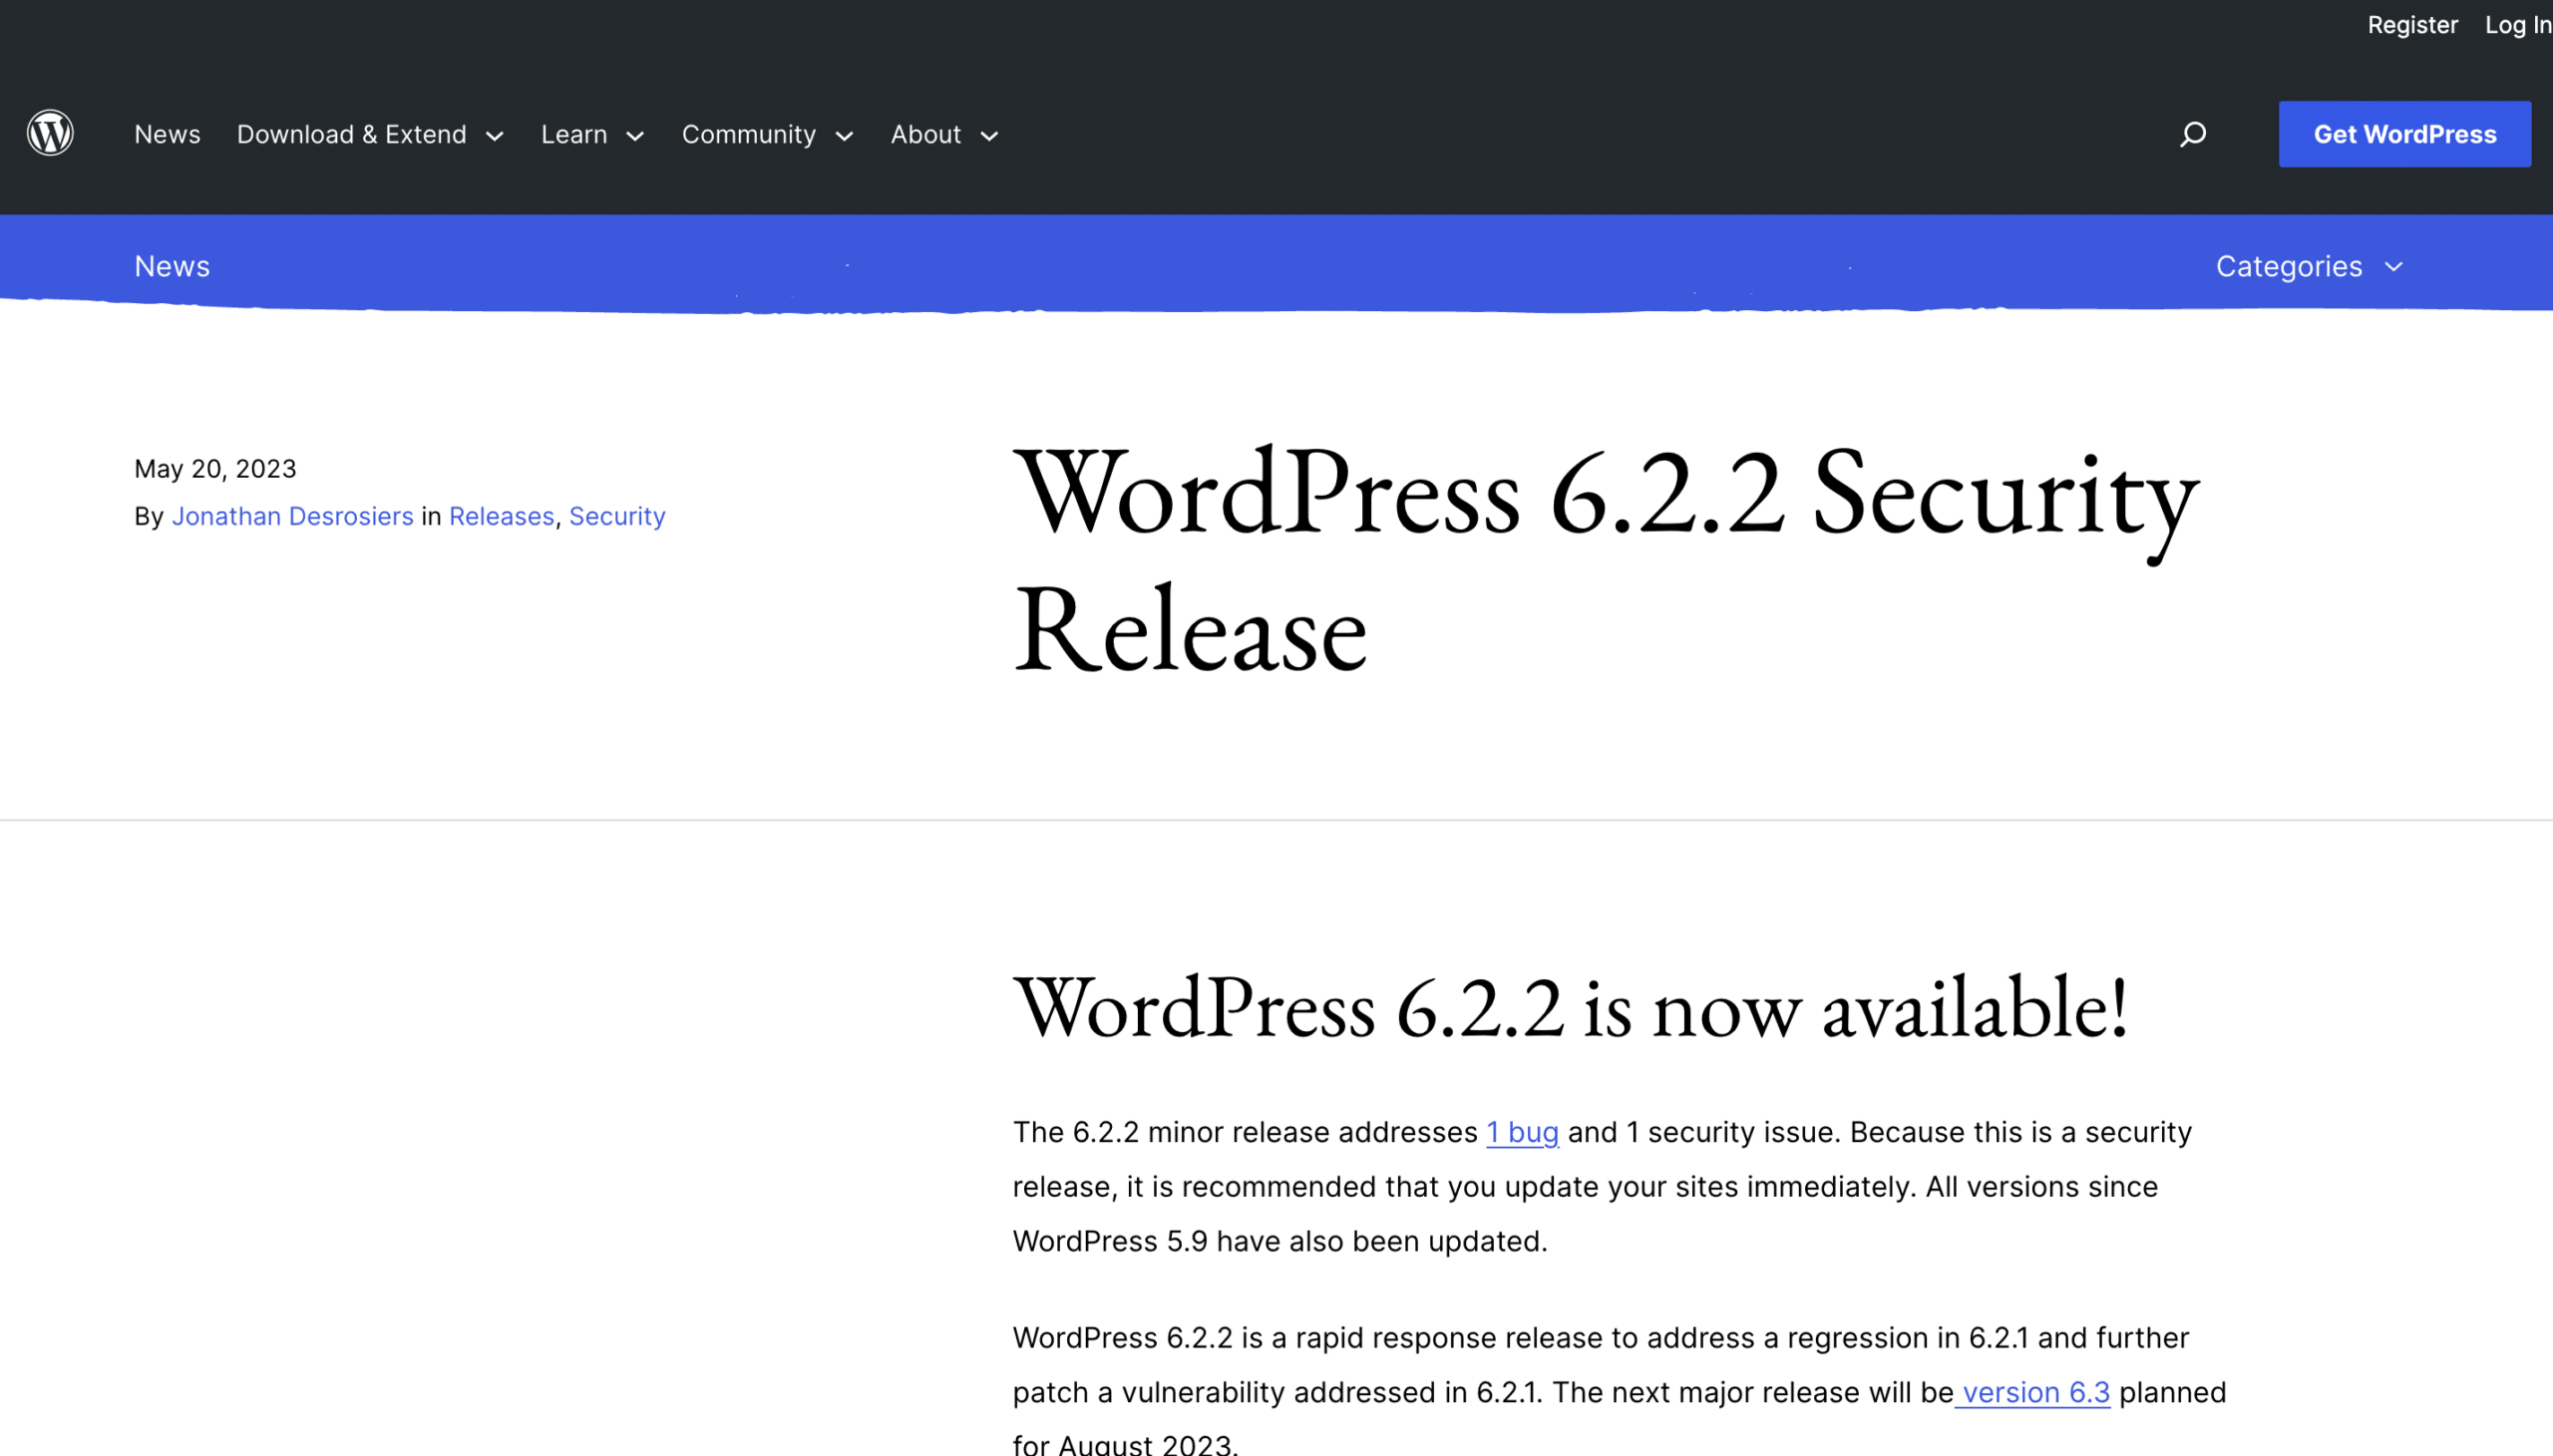Screen dimensions: 2553x1456
Task: Click the Register link
Action: (2412, 25)
